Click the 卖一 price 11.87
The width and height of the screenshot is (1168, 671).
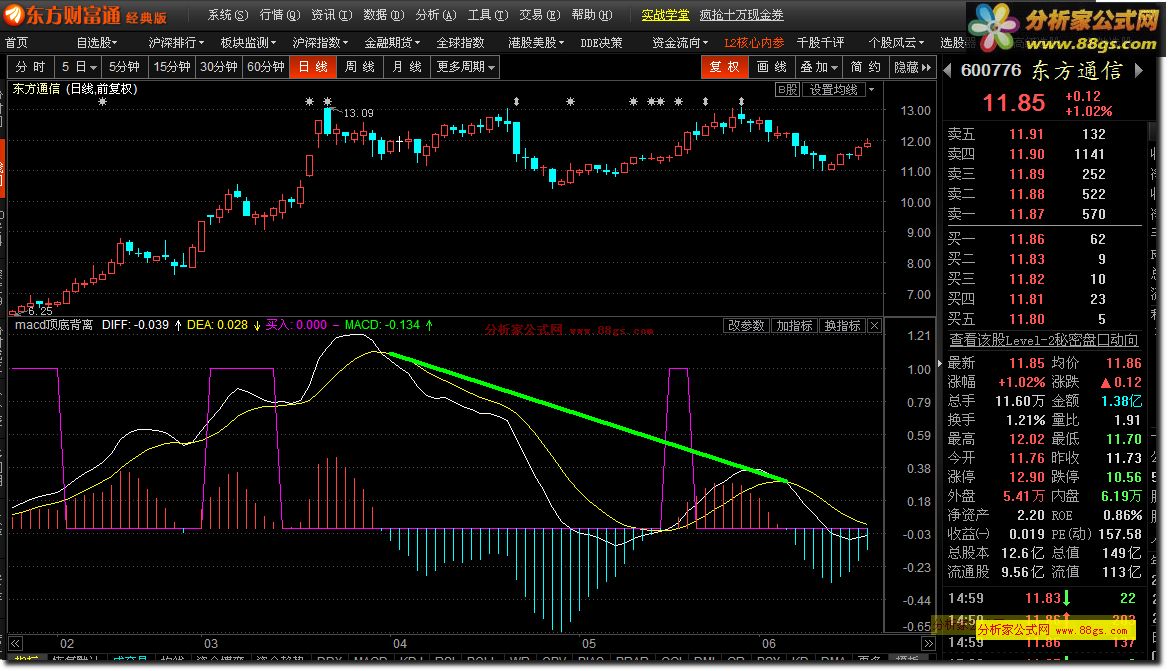[x=1026, y=214]
